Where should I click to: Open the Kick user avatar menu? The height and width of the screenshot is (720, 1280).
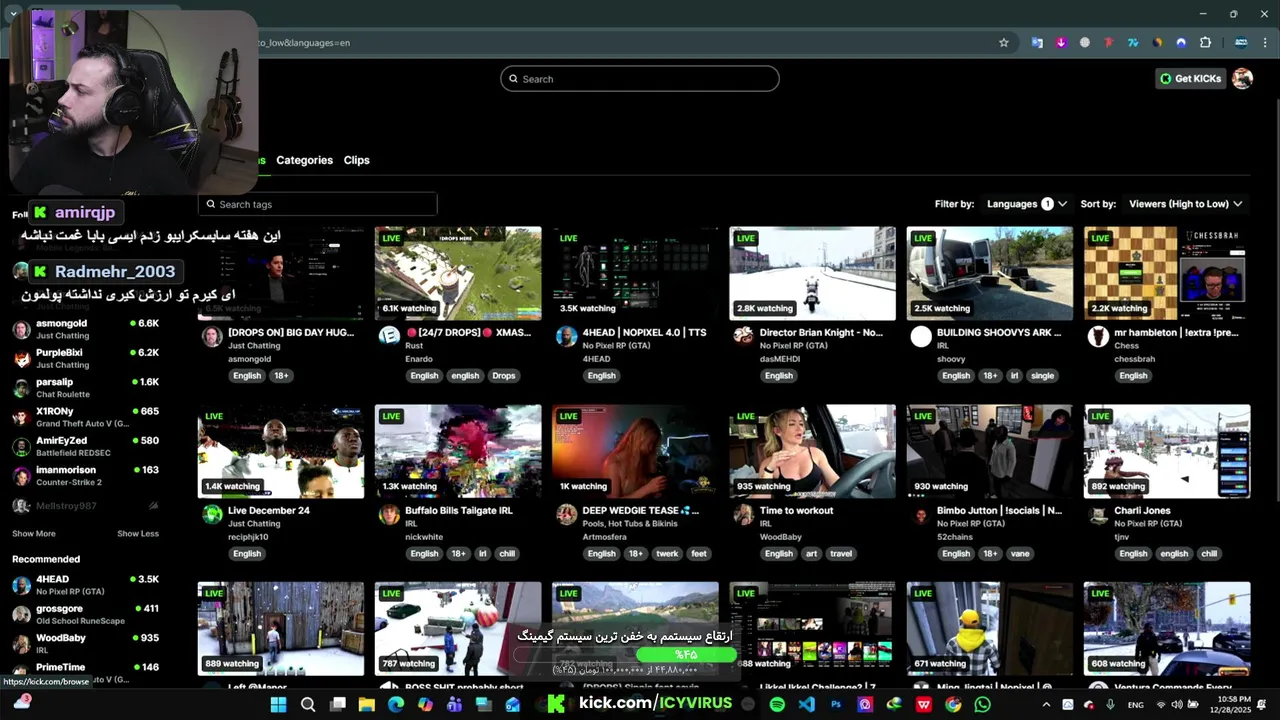[1242, 78]
